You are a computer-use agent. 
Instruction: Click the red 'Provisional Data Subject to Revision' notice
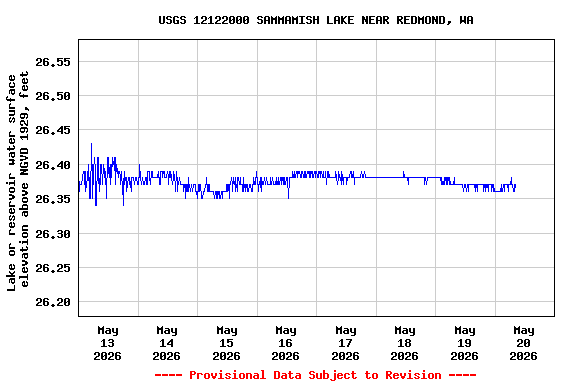click(316, 375)
